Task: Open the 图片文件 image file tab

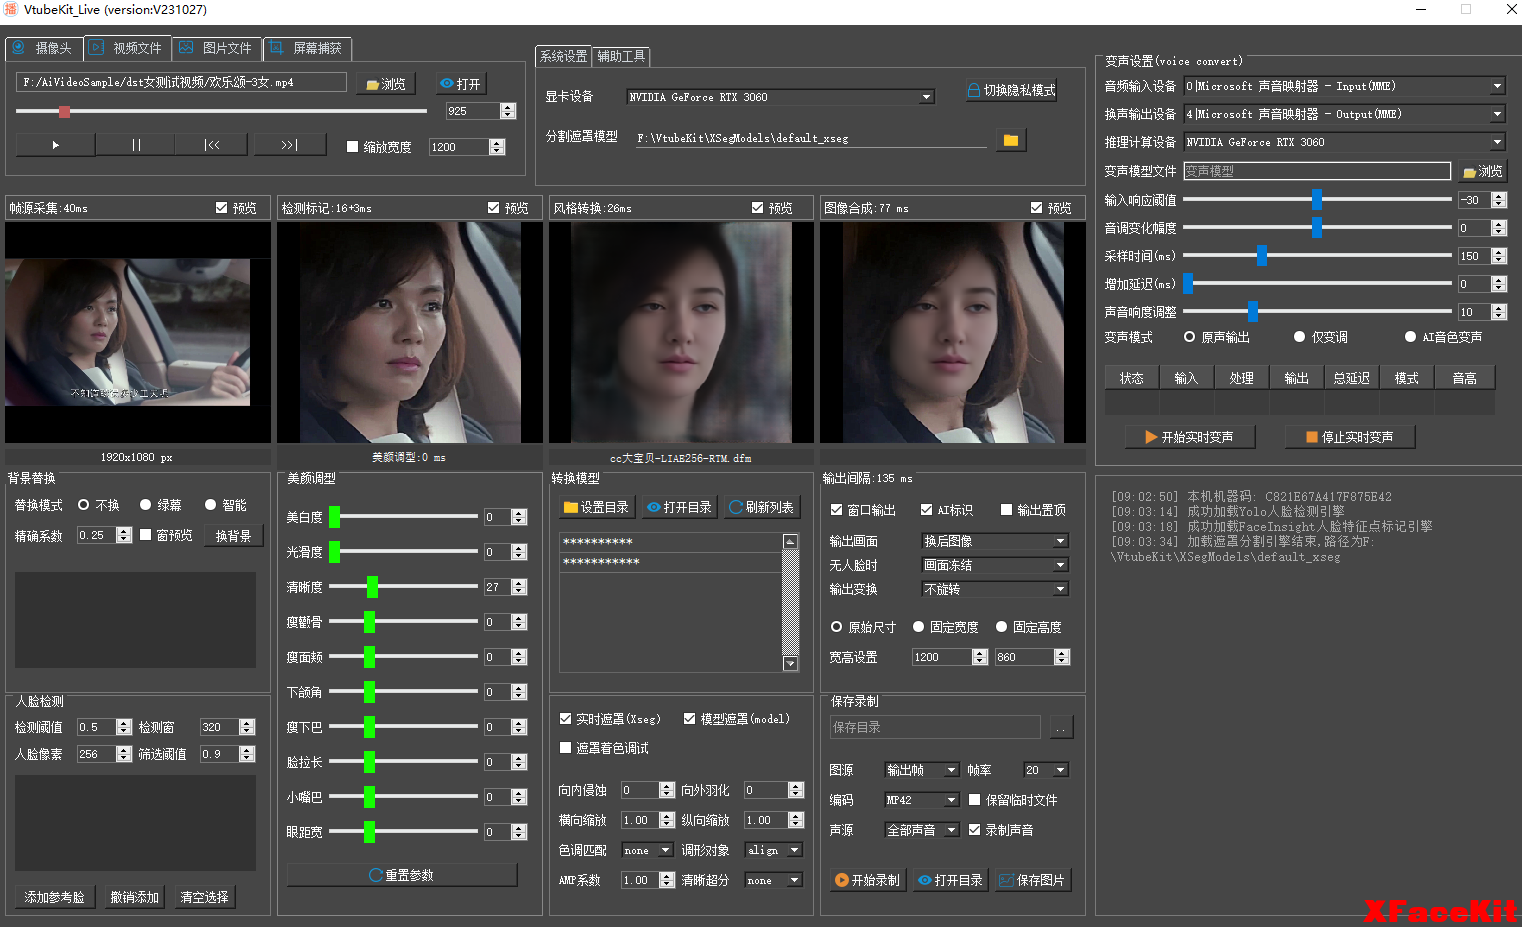Action: (217, 48)
